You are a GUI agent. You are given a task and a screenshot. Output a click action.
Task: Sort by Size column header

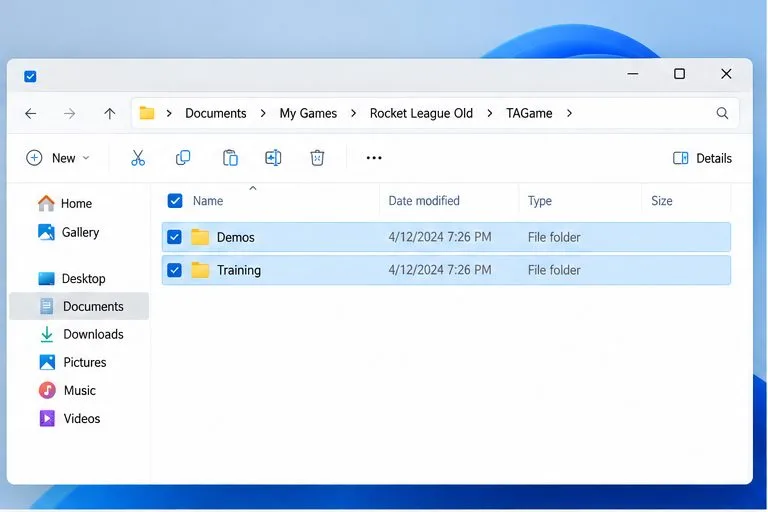[x=662, y=201]
